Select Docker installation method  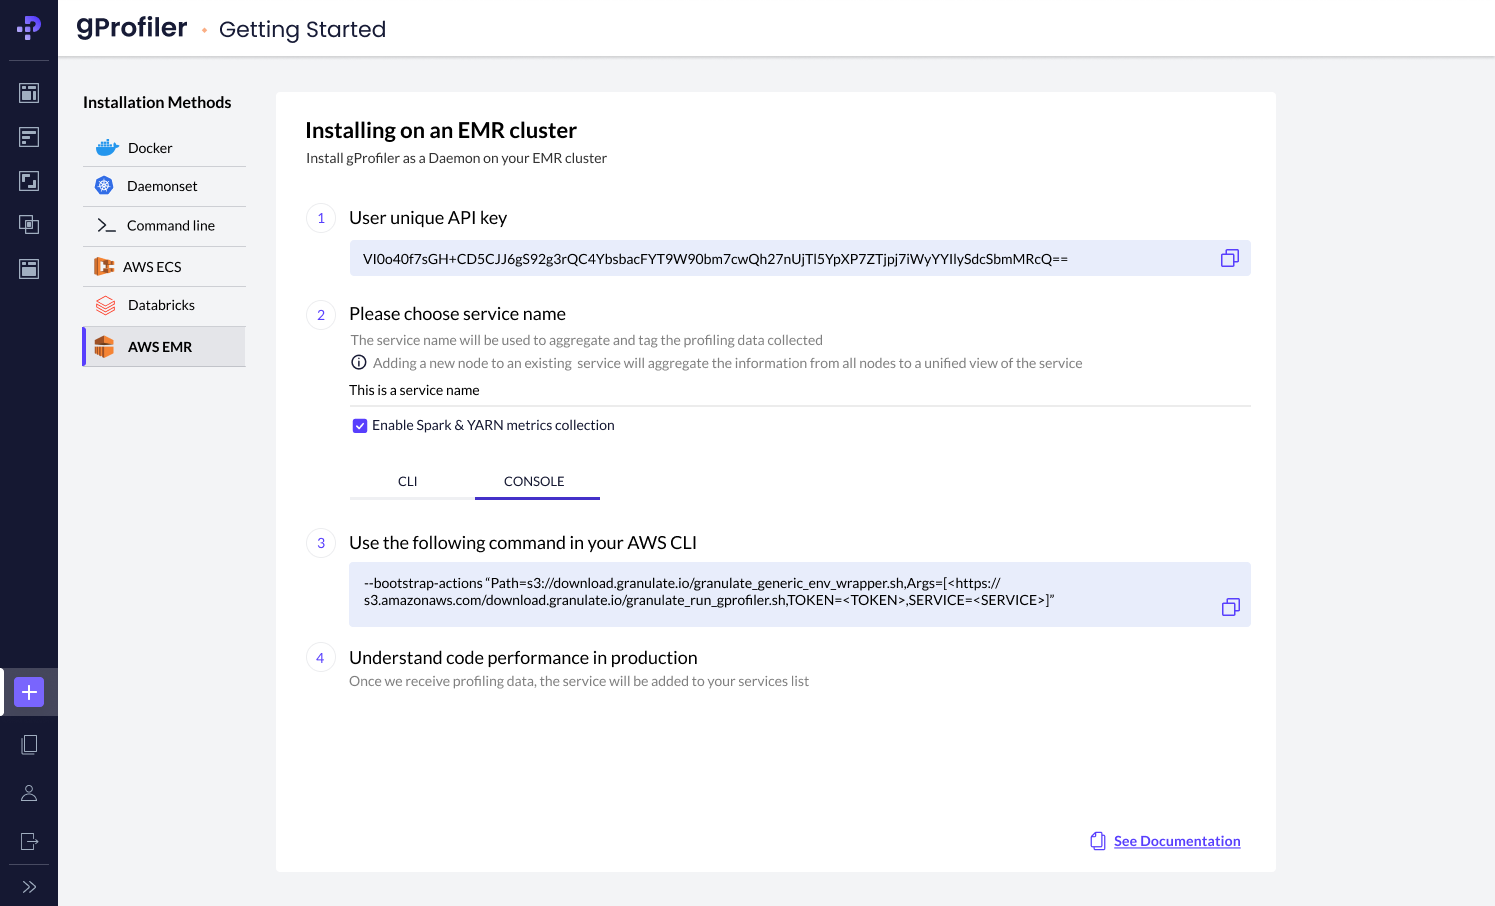150,148
